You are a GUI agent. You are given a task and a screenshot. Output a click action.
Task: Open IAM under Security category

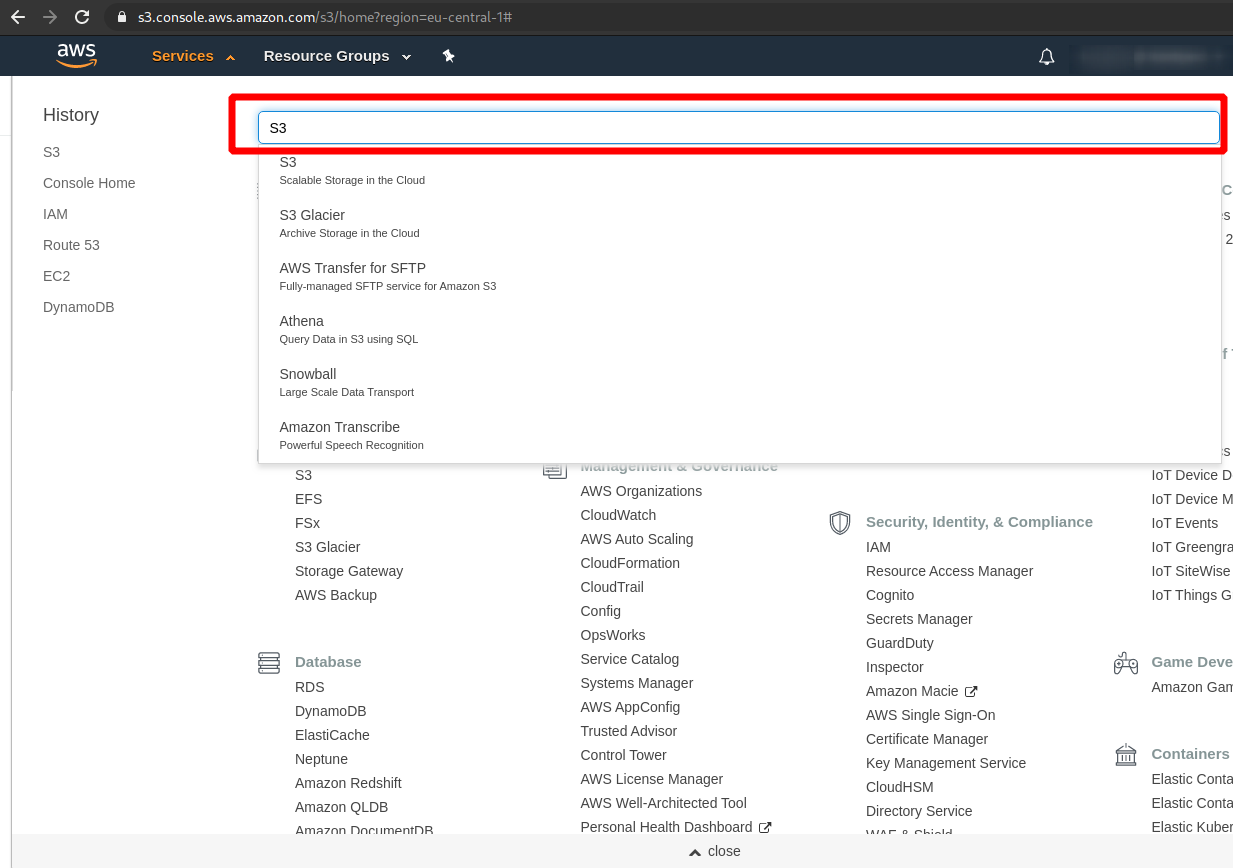coord(878,547)
